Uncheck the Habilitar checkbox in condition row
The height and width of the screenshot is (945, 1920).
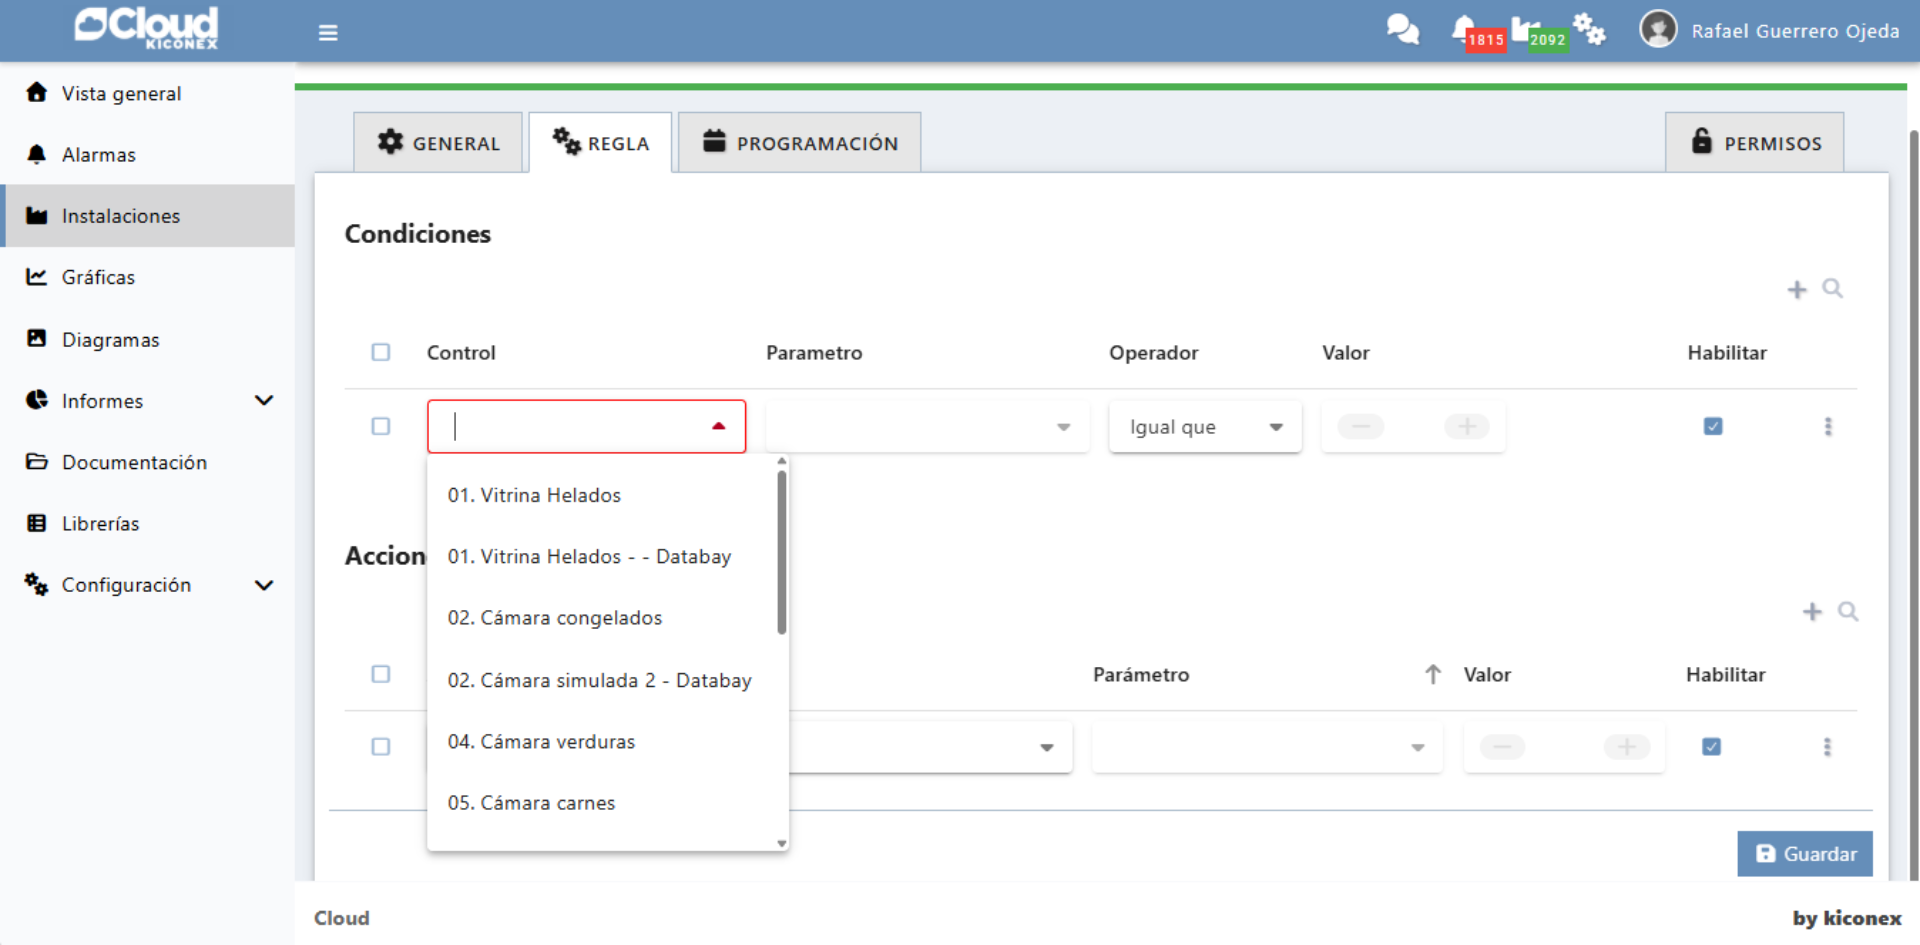[x=1713, y=427]
